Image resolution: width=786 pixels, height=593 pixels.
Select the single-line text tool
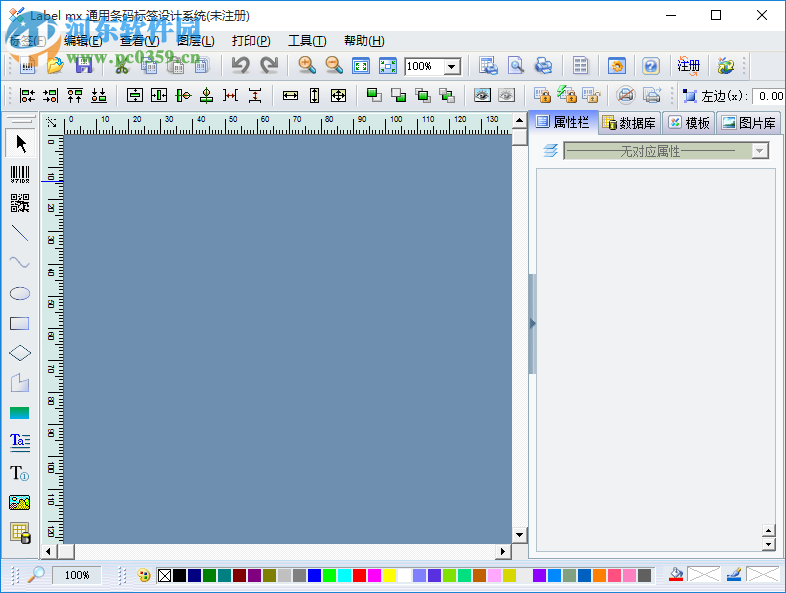[x=20, y=473]
